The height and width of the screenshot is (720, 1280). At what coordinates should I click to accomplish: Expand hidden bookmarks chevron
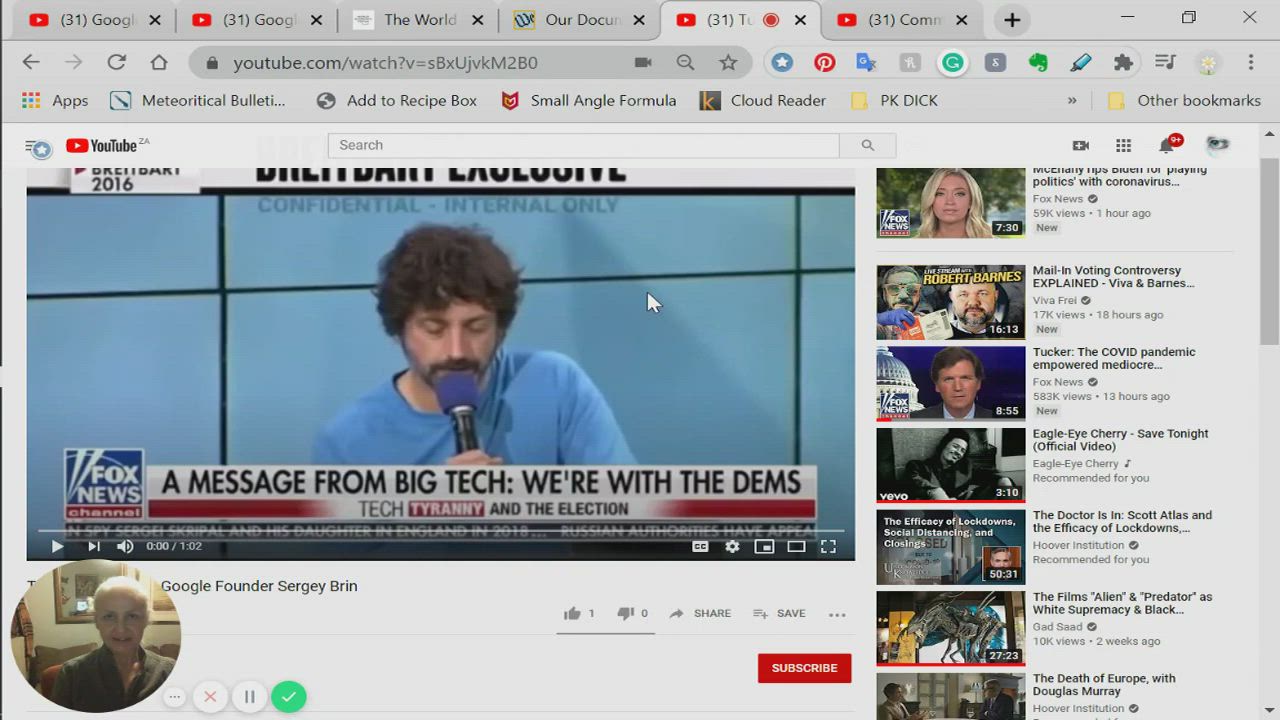pos(1072,100)
